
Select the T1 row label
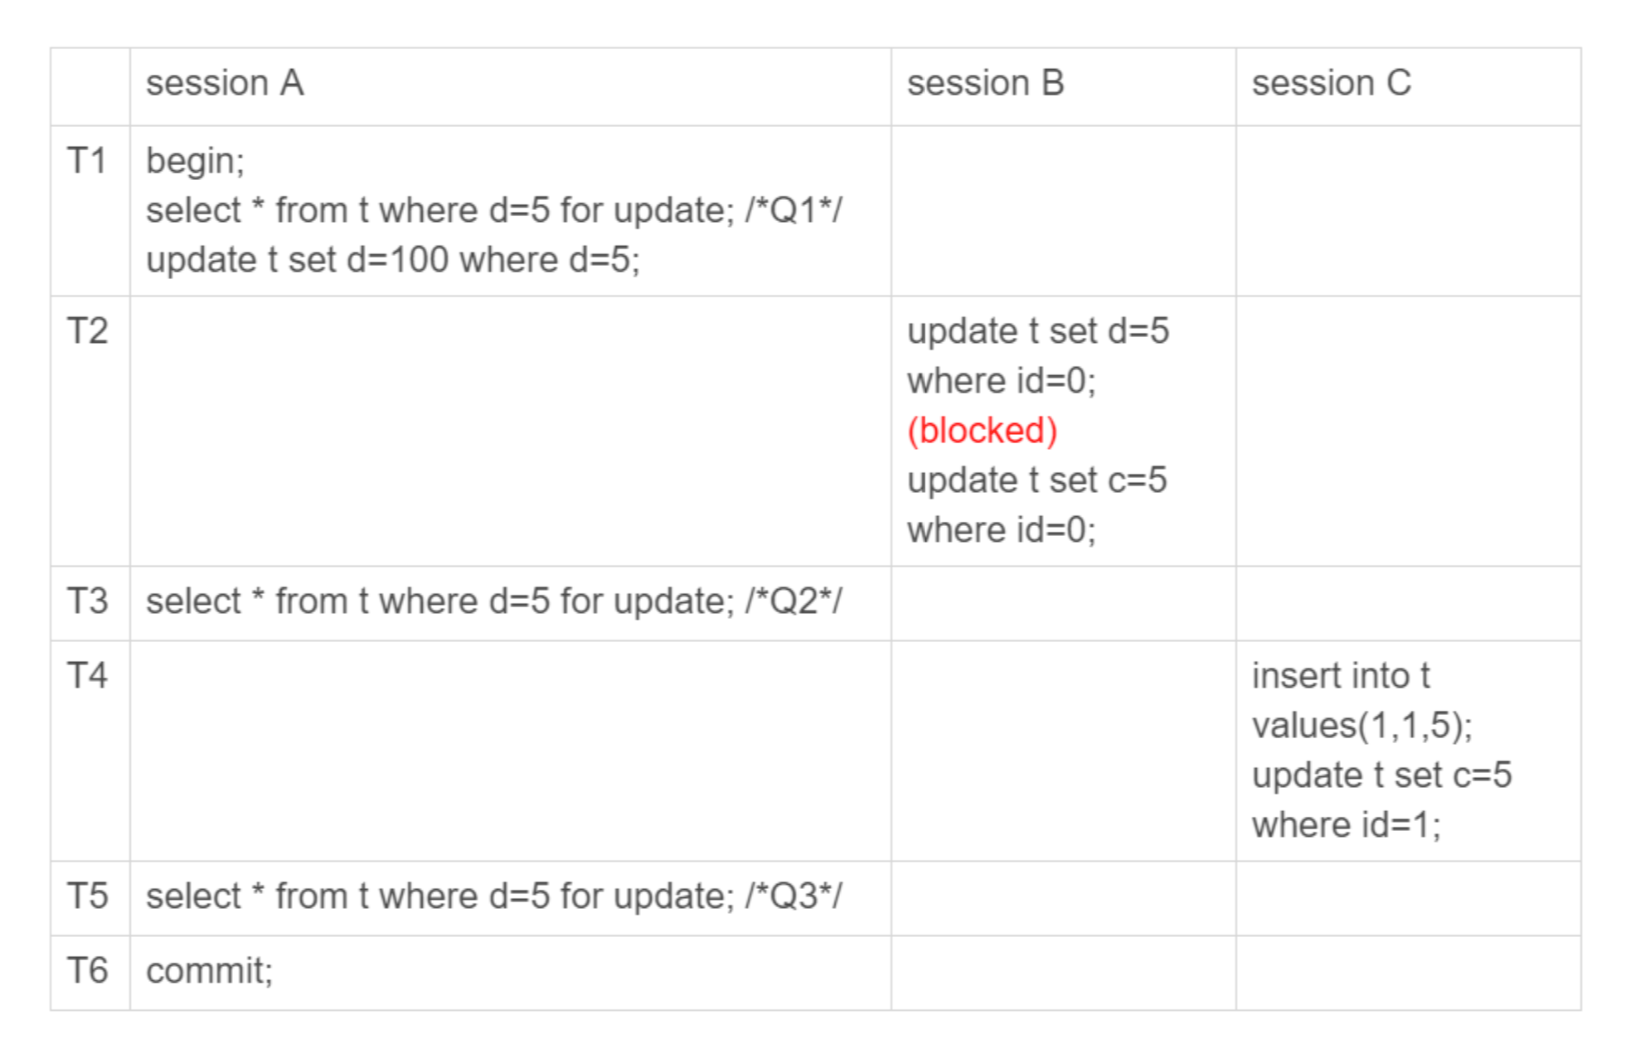point(87,160)
